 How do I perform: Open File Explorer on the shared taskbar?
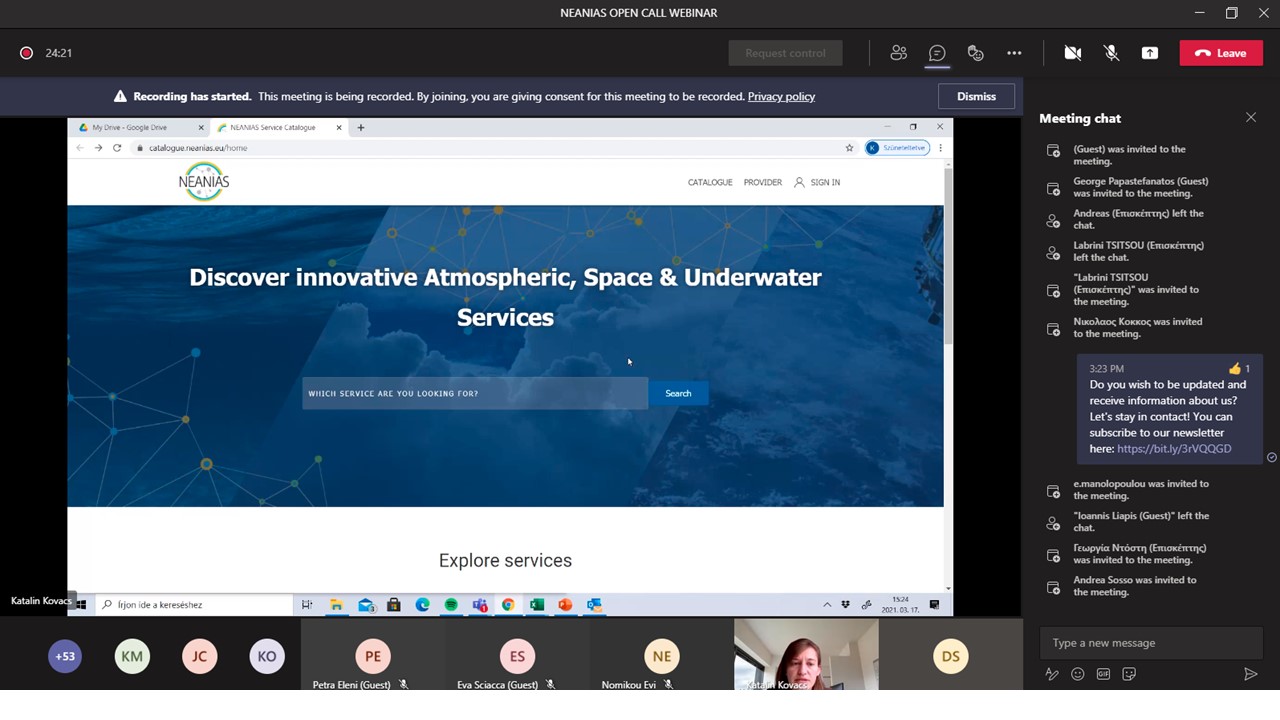point(336,605)
